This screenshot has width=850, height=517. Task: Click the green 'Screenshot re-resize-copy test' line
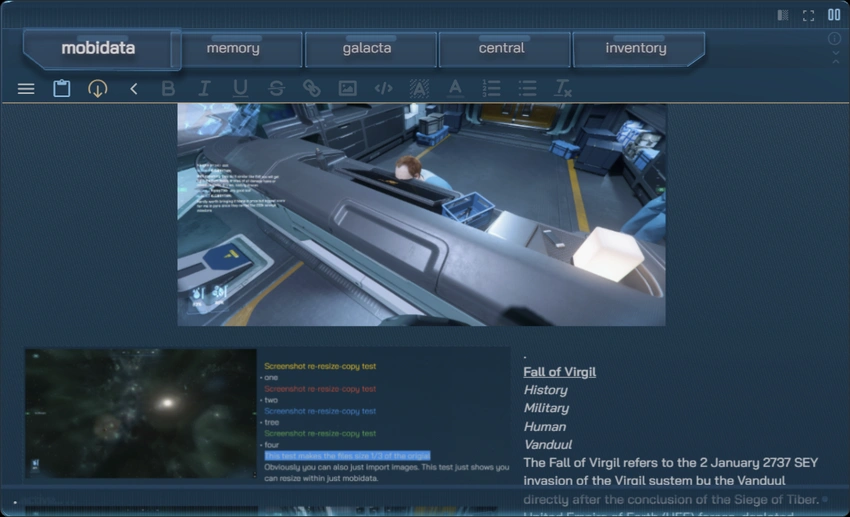coord(320,433)
